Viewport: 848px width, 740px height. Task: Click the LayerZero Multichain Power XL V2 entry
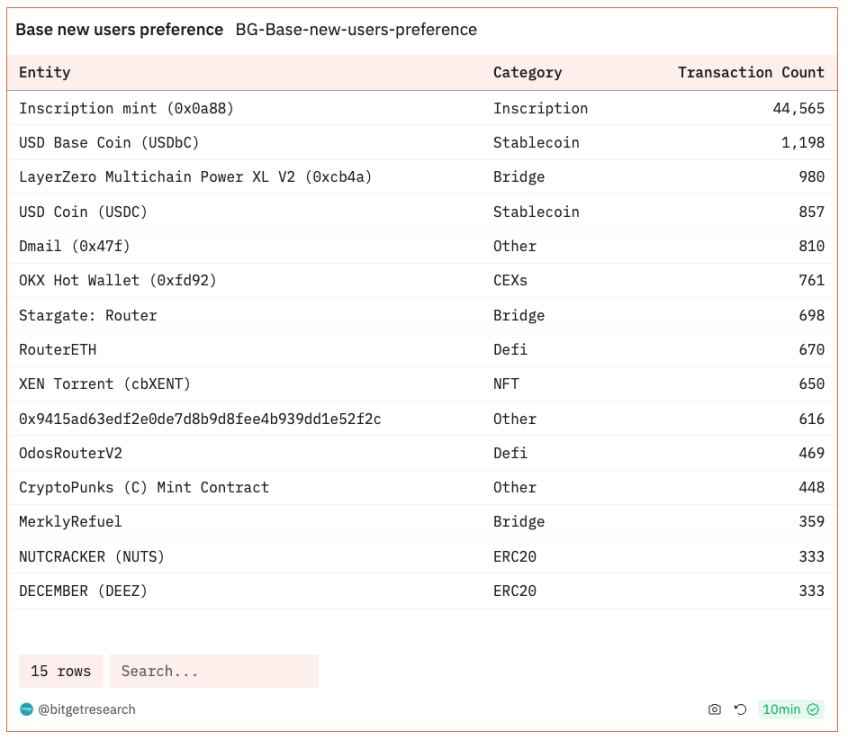tap(195, 177)
